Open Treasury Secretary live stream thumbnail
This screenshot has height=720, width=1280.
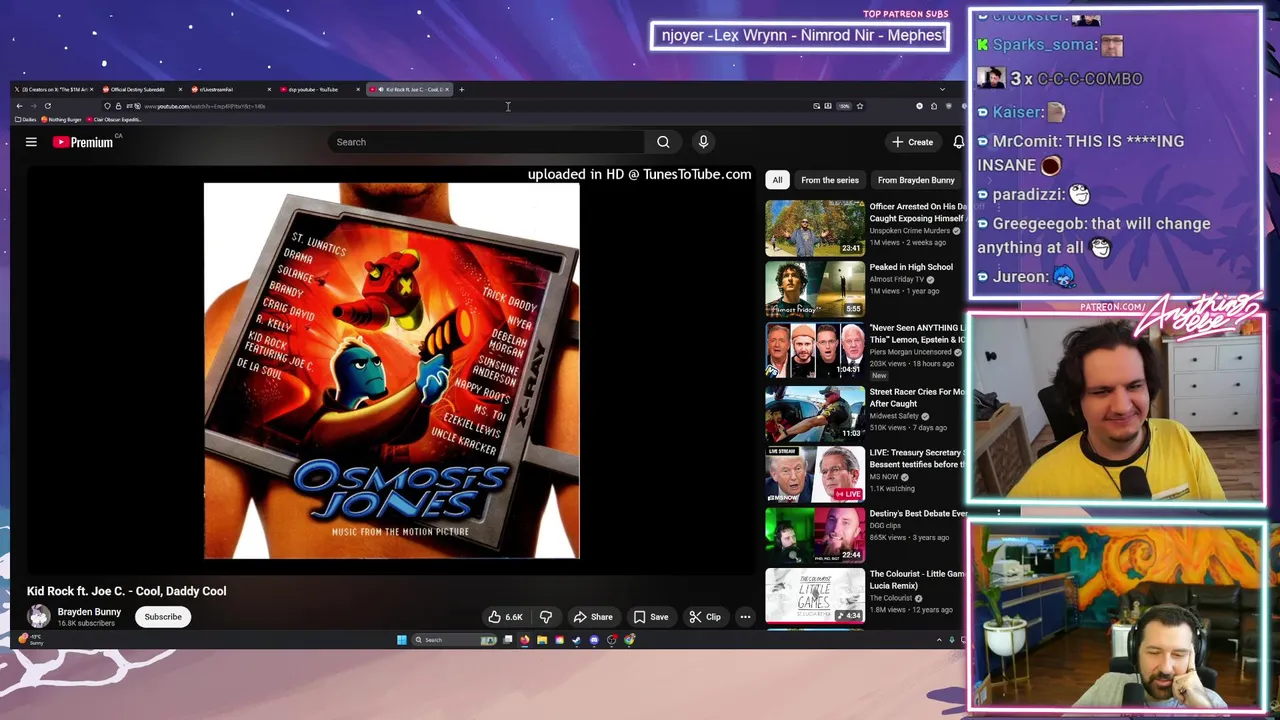815,473
